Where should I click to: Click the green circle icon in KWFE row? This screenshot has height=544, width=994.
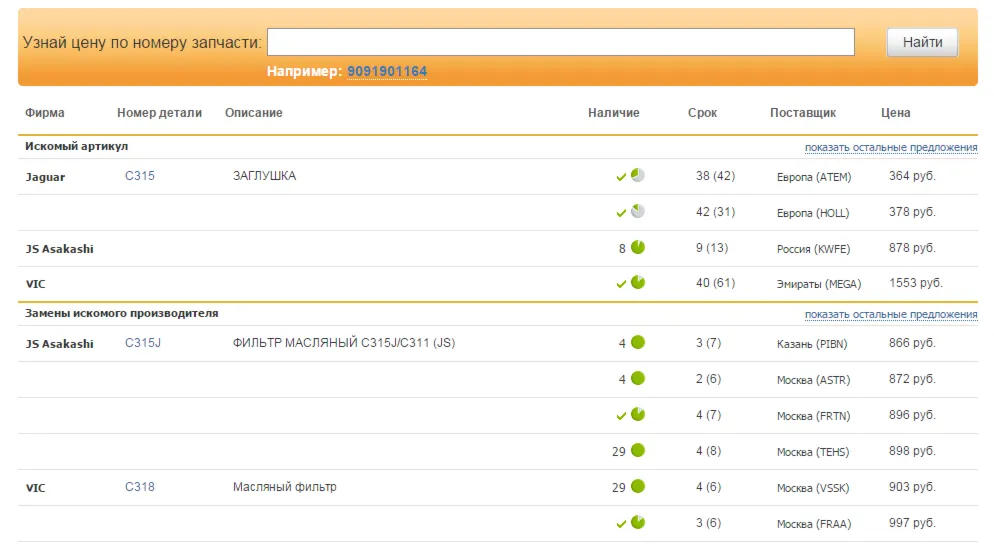pyautogui.click(x=638, y=247)
